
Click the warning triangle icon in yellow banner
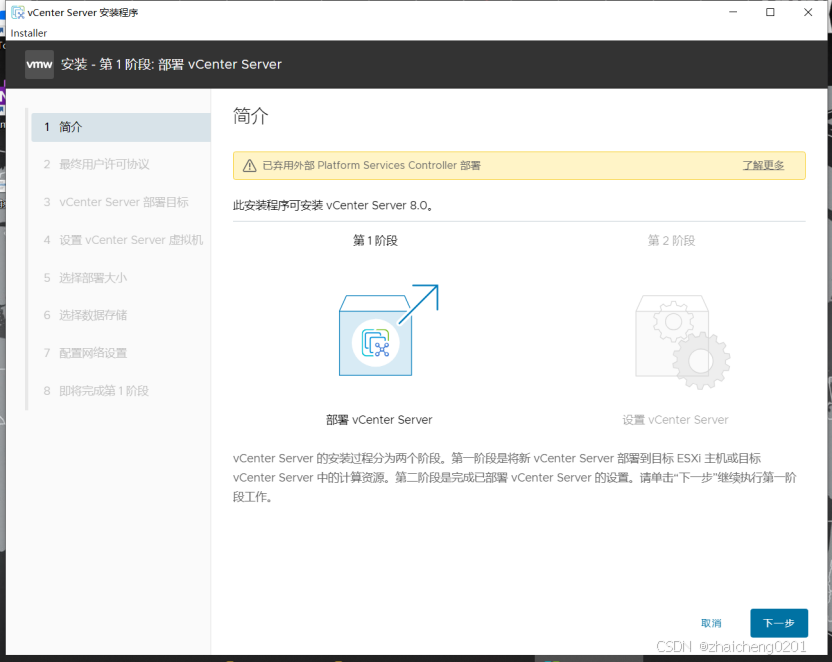(249, 166)
